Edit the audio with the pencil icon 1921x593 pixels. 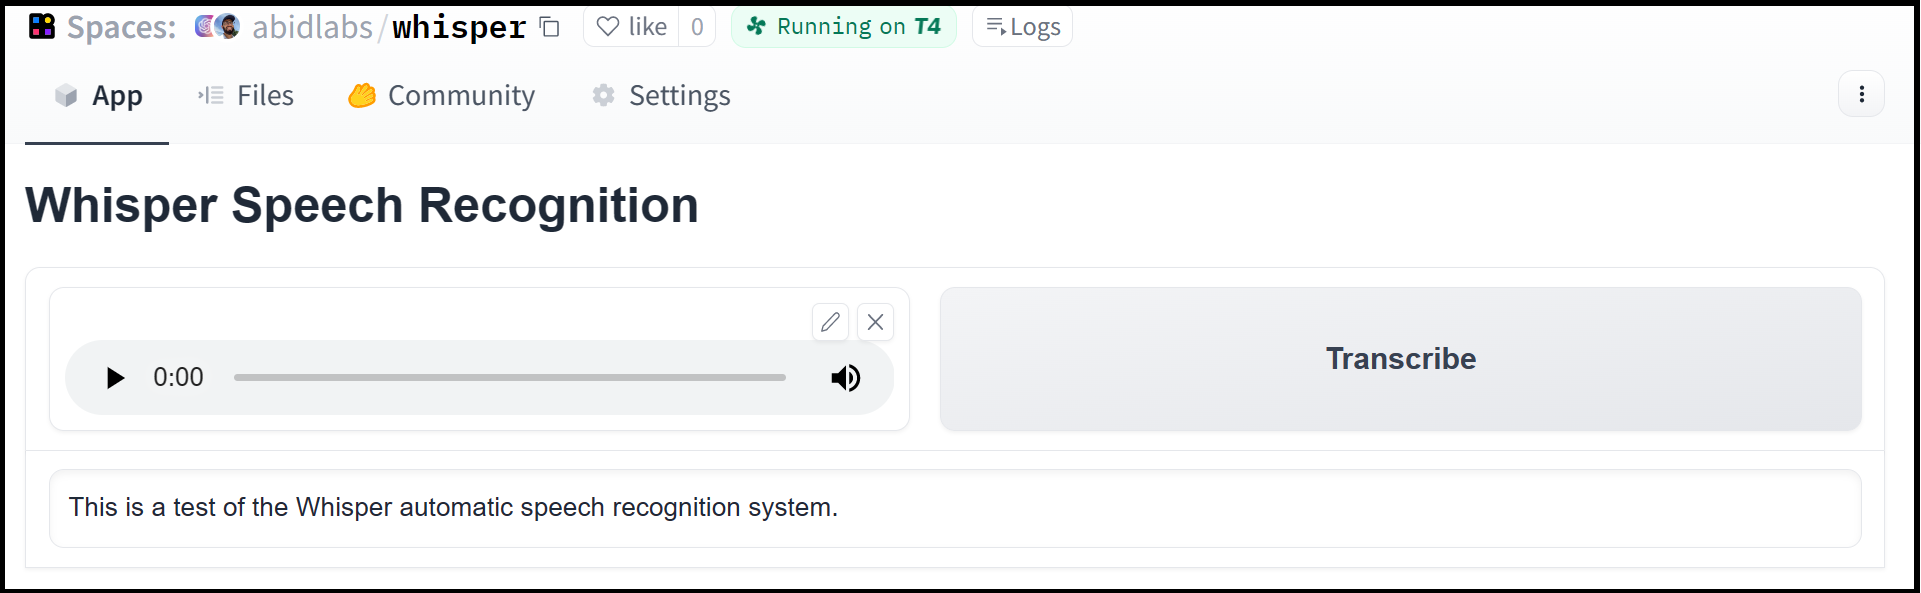point(830,322)
